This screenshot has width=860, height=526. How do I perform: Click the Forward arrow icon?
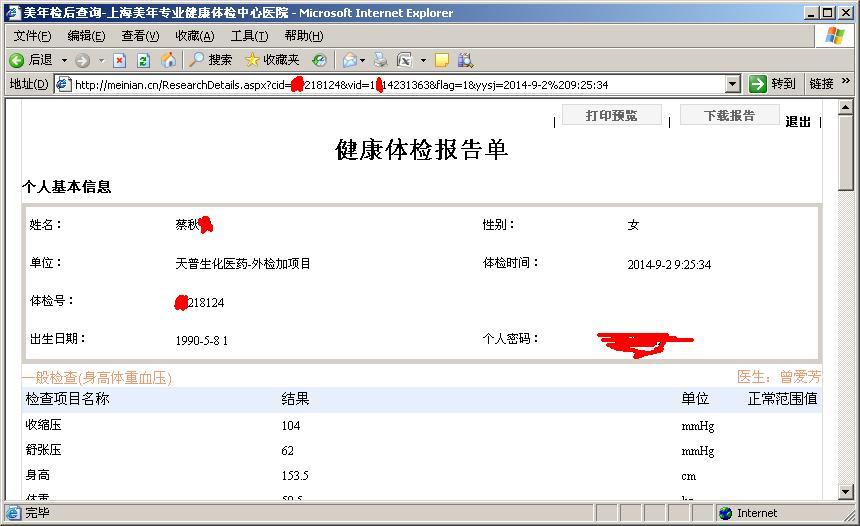(82, 60)
